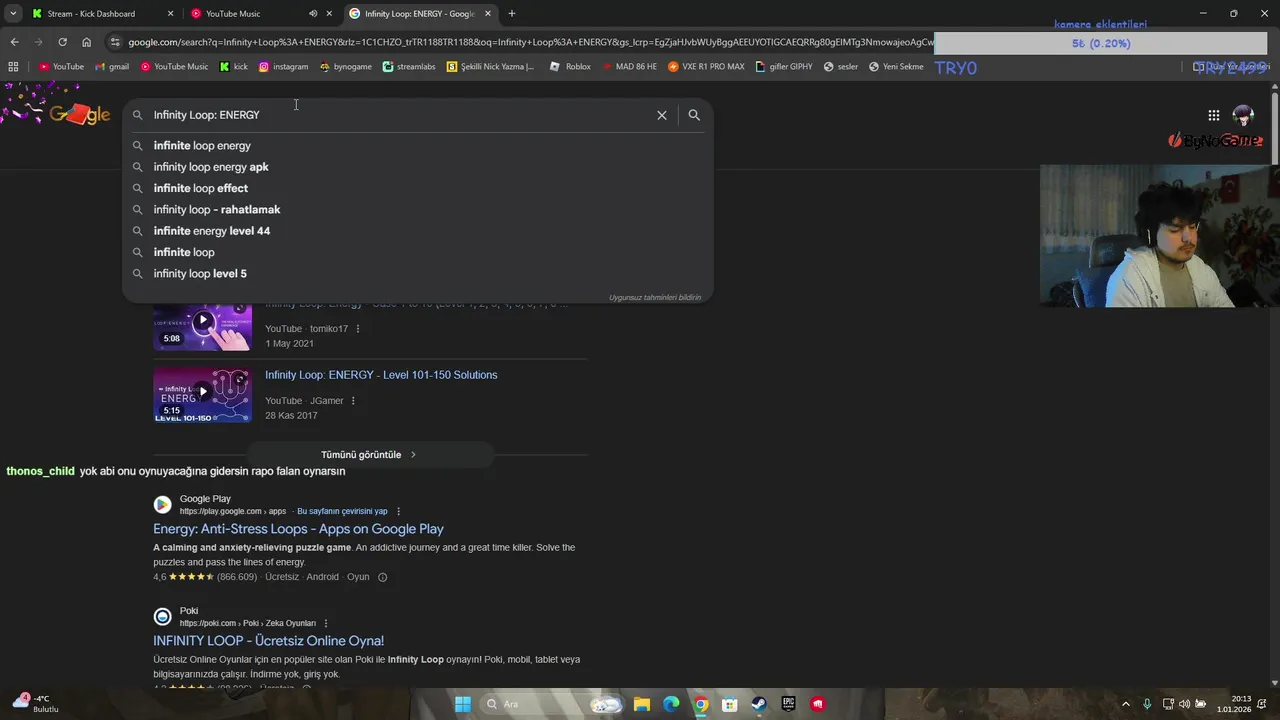Click the magnifier search button in search box
Screen dimensions: 1280x720
[694, 115]
